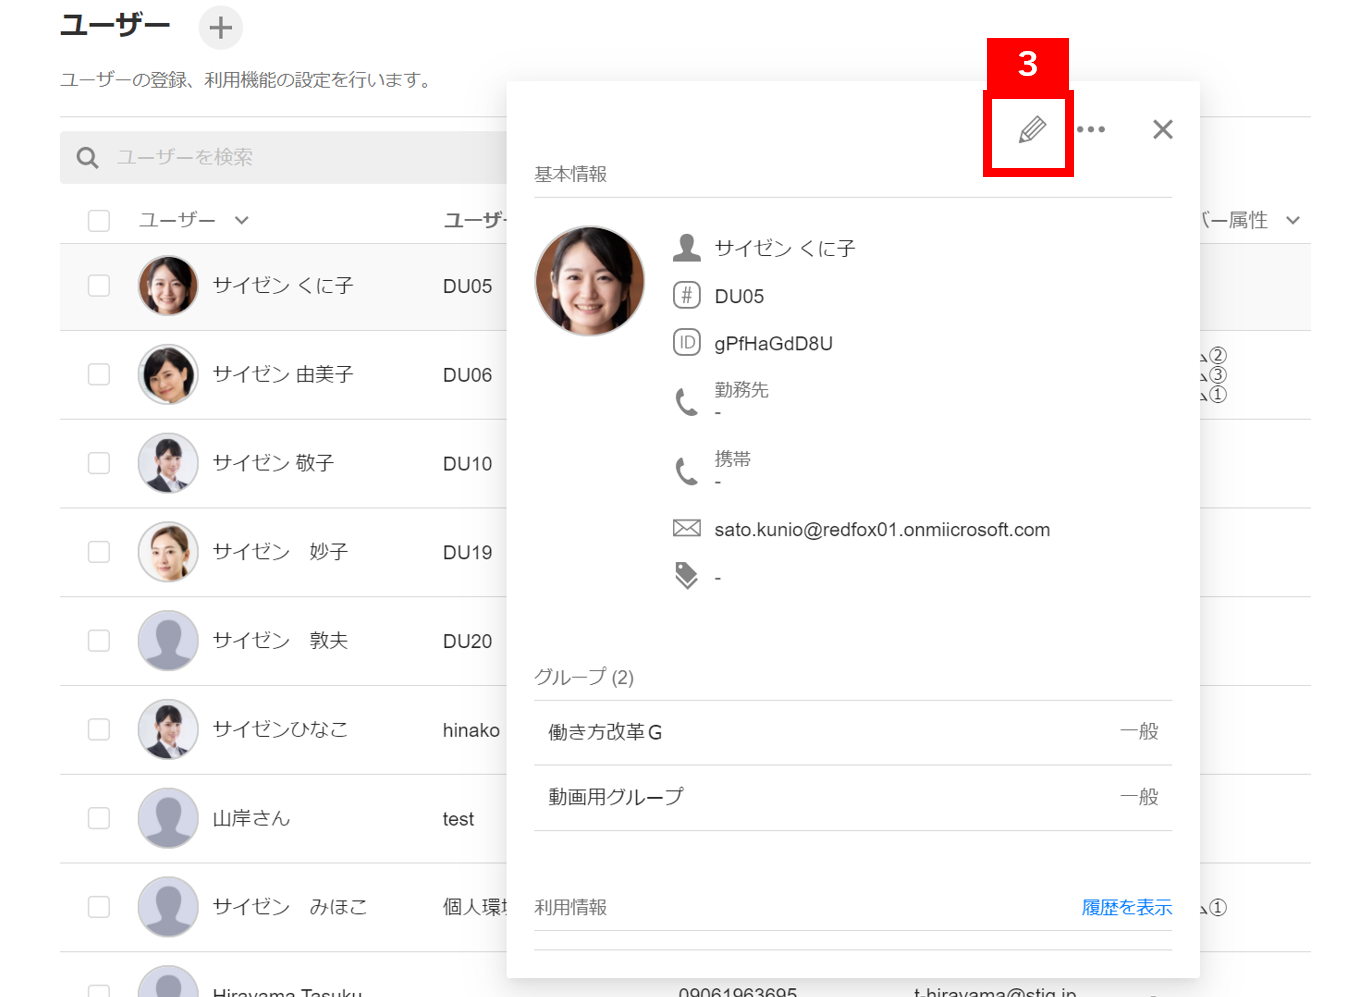Click user name サイゼン くに子 in list

click(x=283, y=286)
